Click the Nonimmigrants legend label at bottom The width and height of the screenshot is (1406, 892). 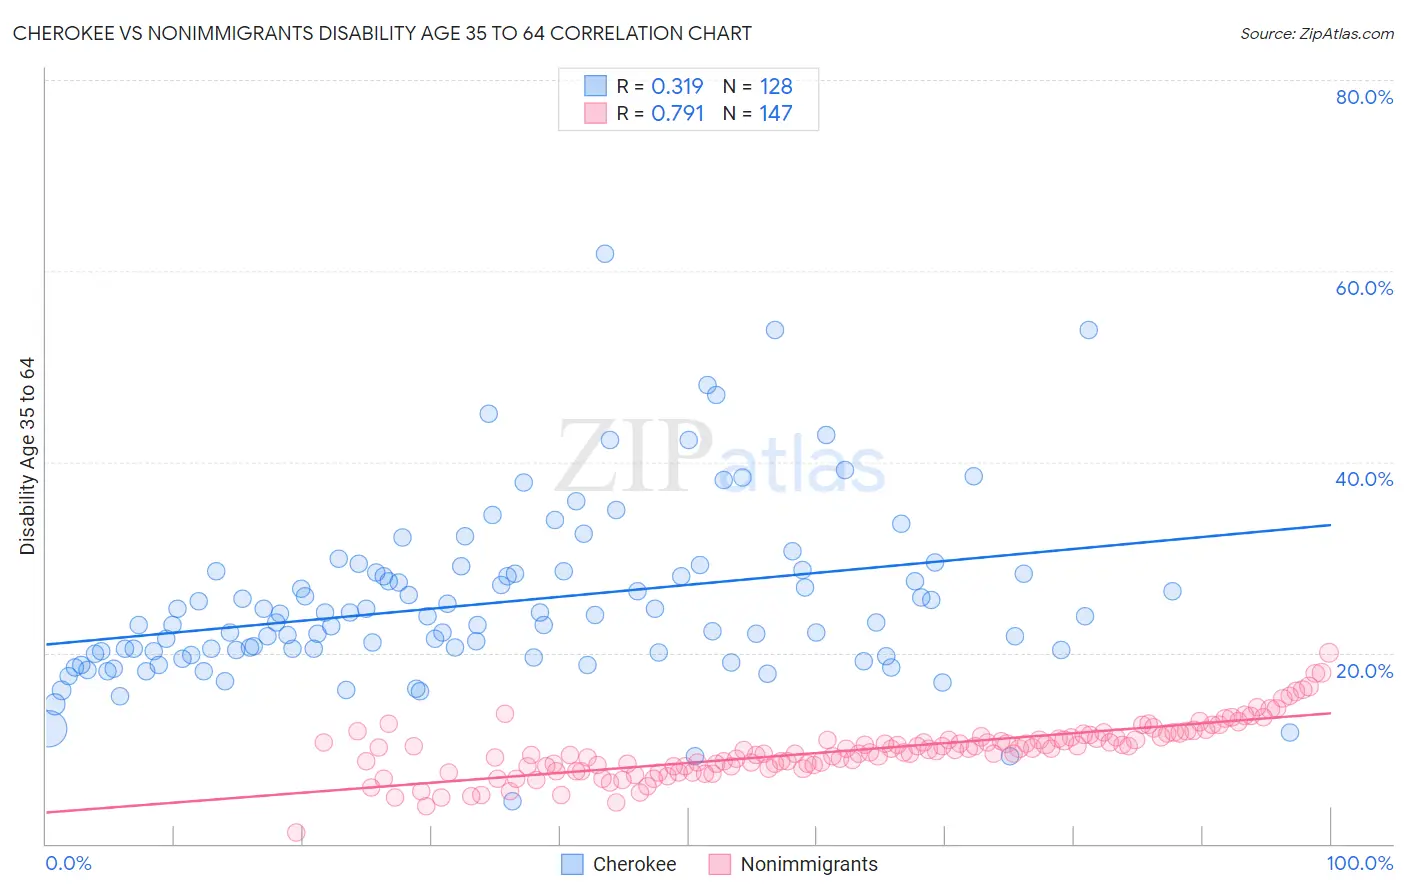(809, 864)
